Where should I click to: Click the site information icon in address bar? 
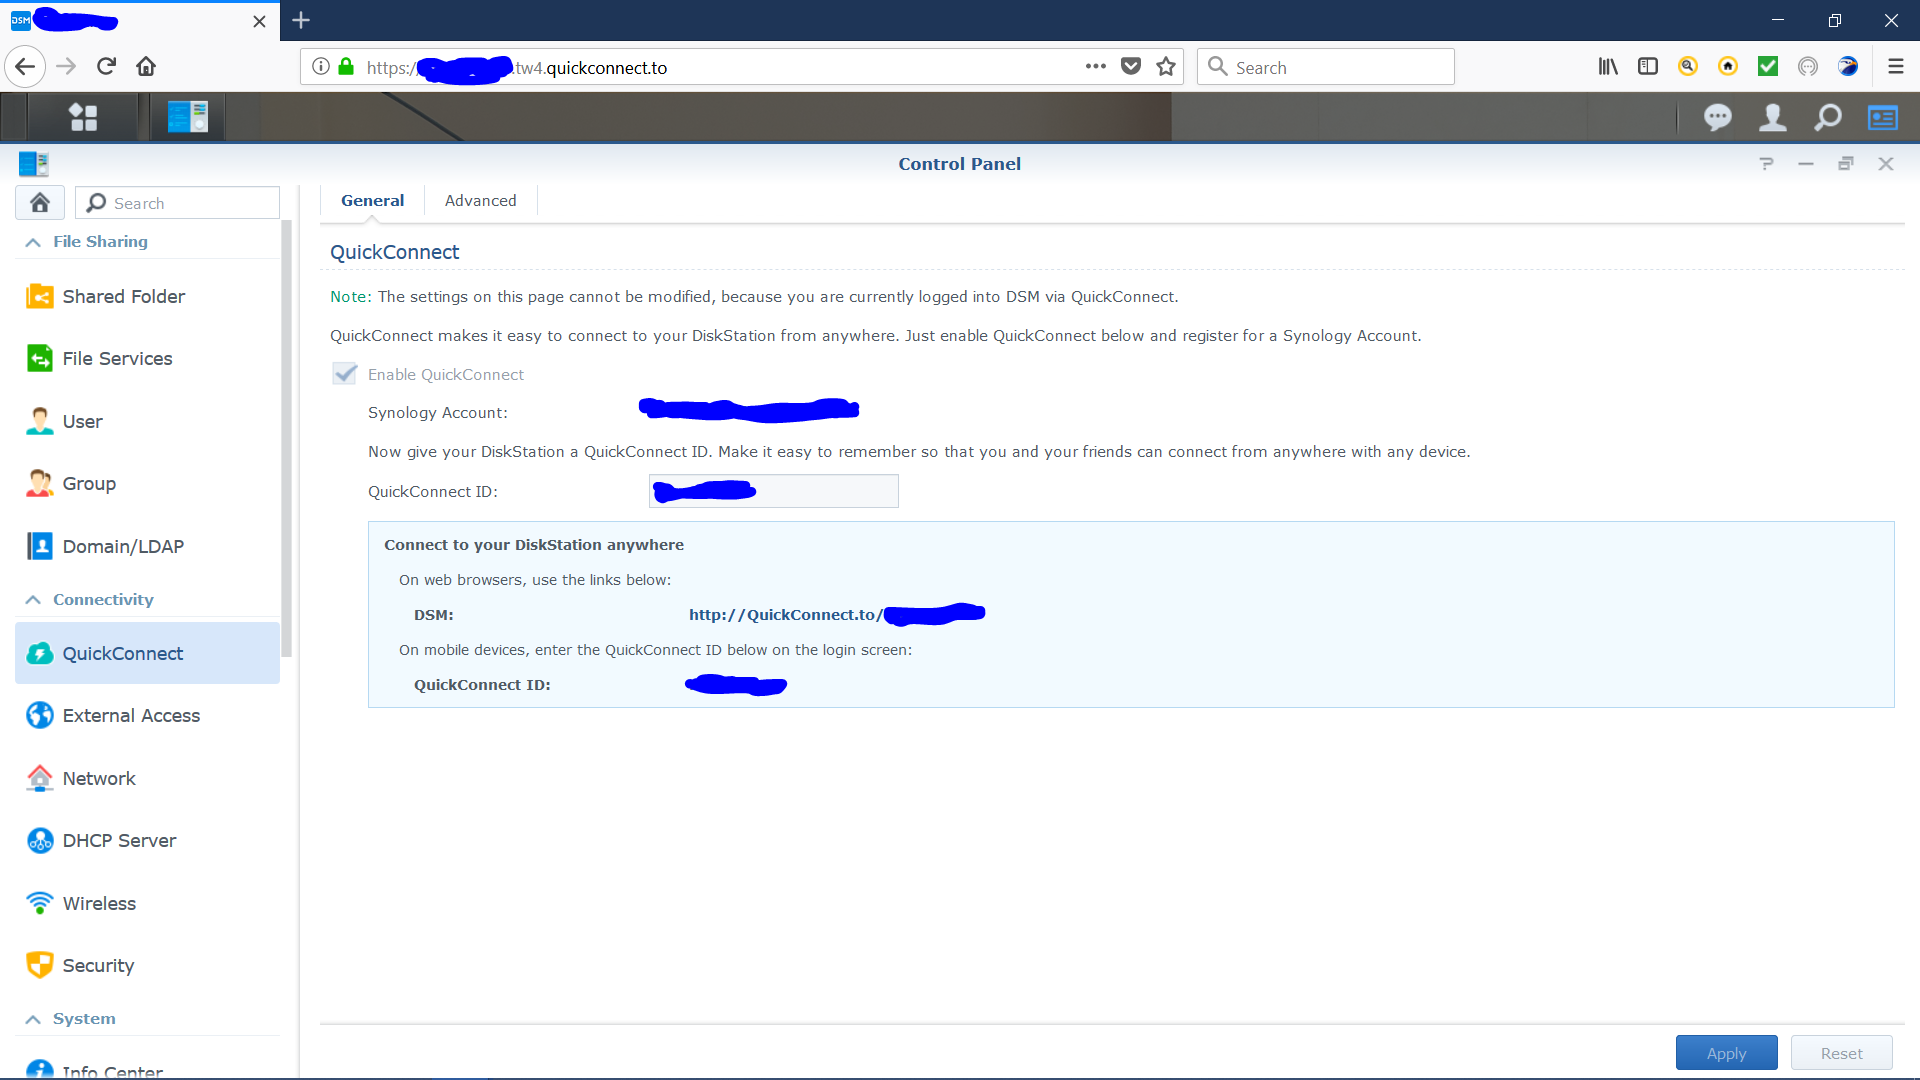pos(321,67)
